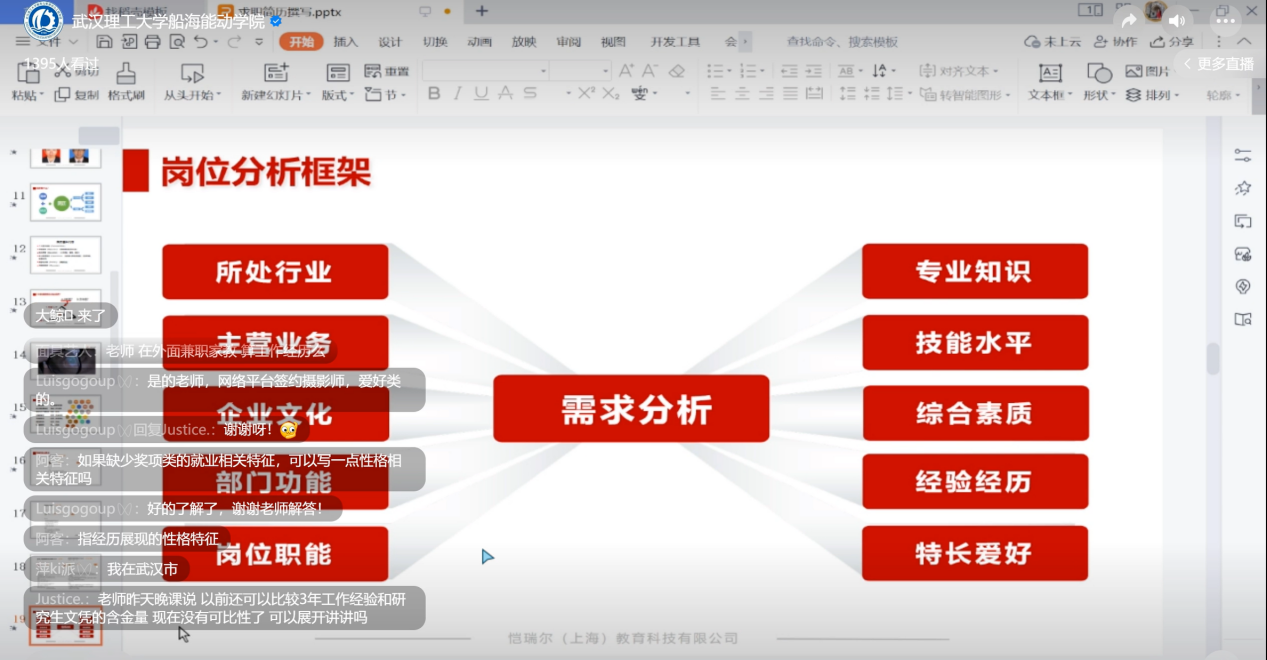Image resolution: width=1267 pixels, height=660 pixels.
Task: Click the share arrow overlay icon
Action: [x=1129, y=20]
